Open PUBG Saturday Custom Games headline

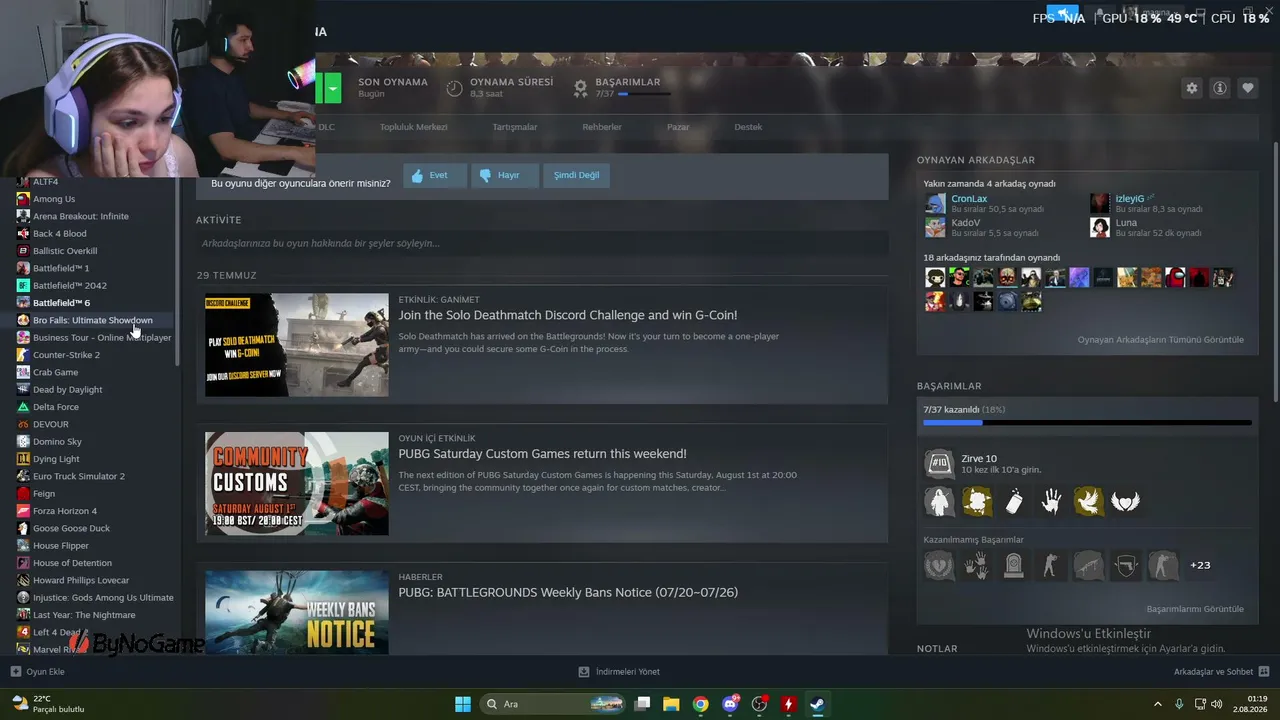pyautogui.click(x=543, y=454)
